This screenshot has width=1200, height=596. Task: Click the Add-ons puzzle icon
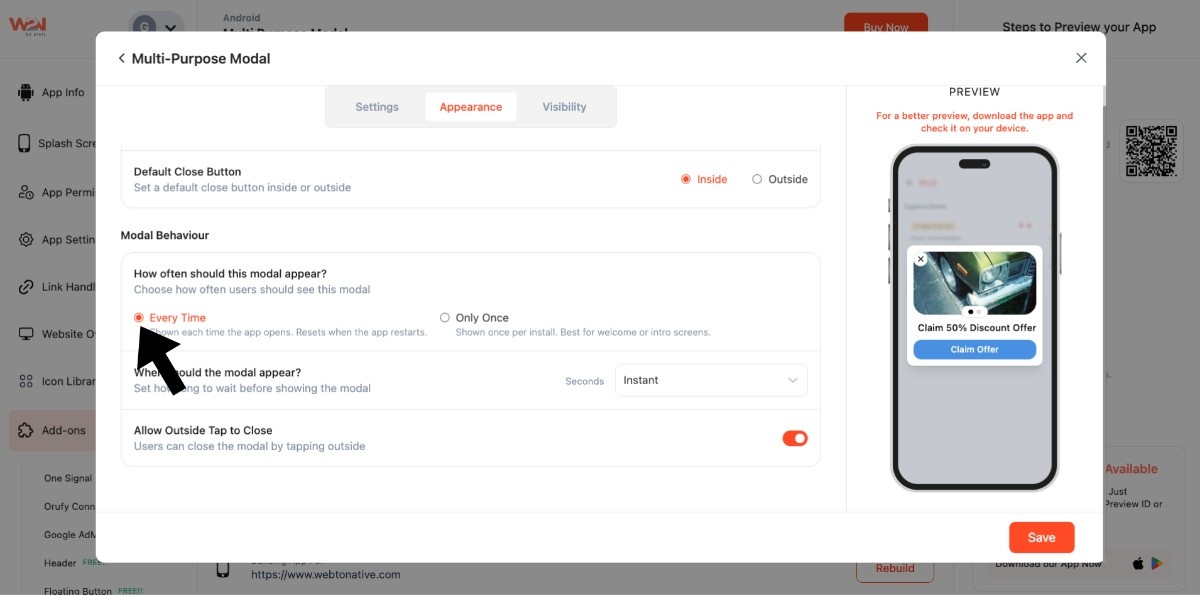click(x=25, y=431)
